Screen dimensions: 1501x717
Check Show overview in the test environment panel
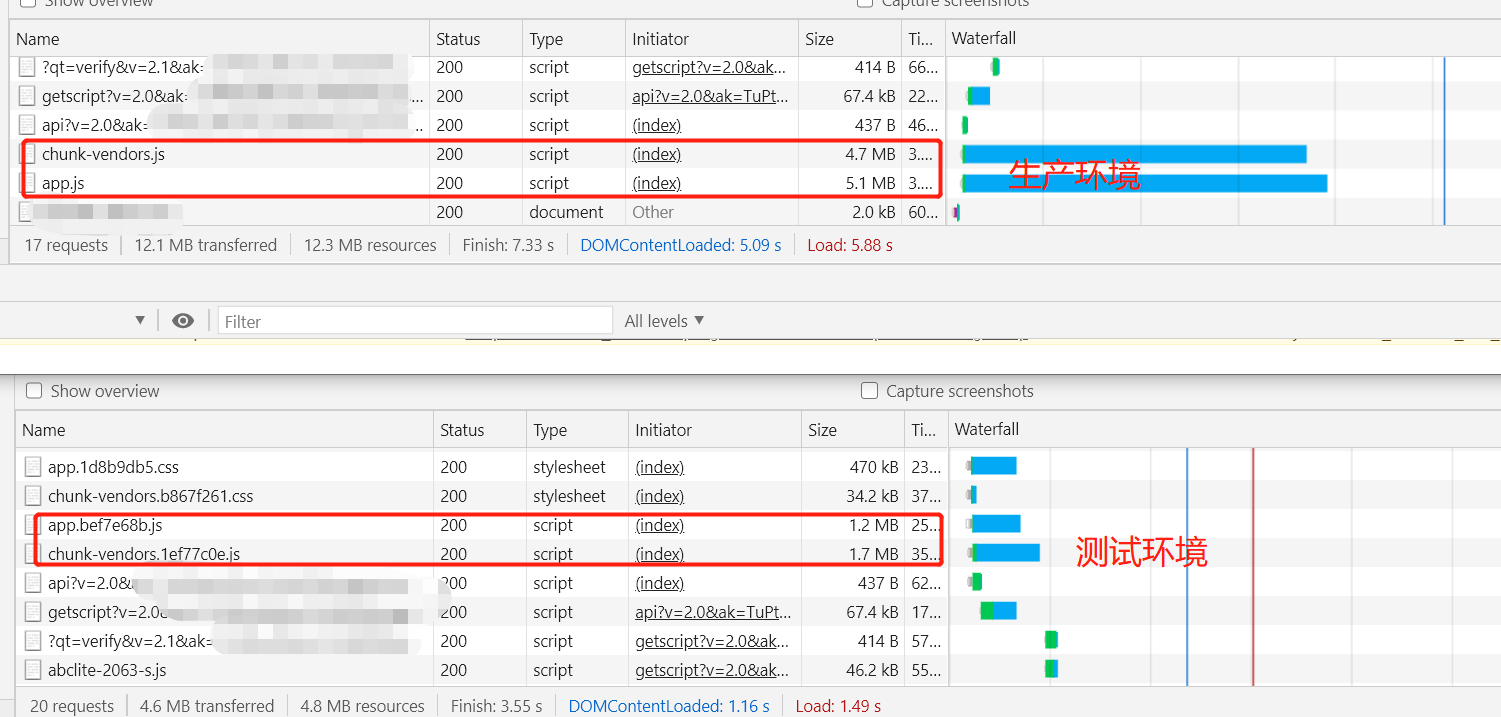tap(34, 390)
